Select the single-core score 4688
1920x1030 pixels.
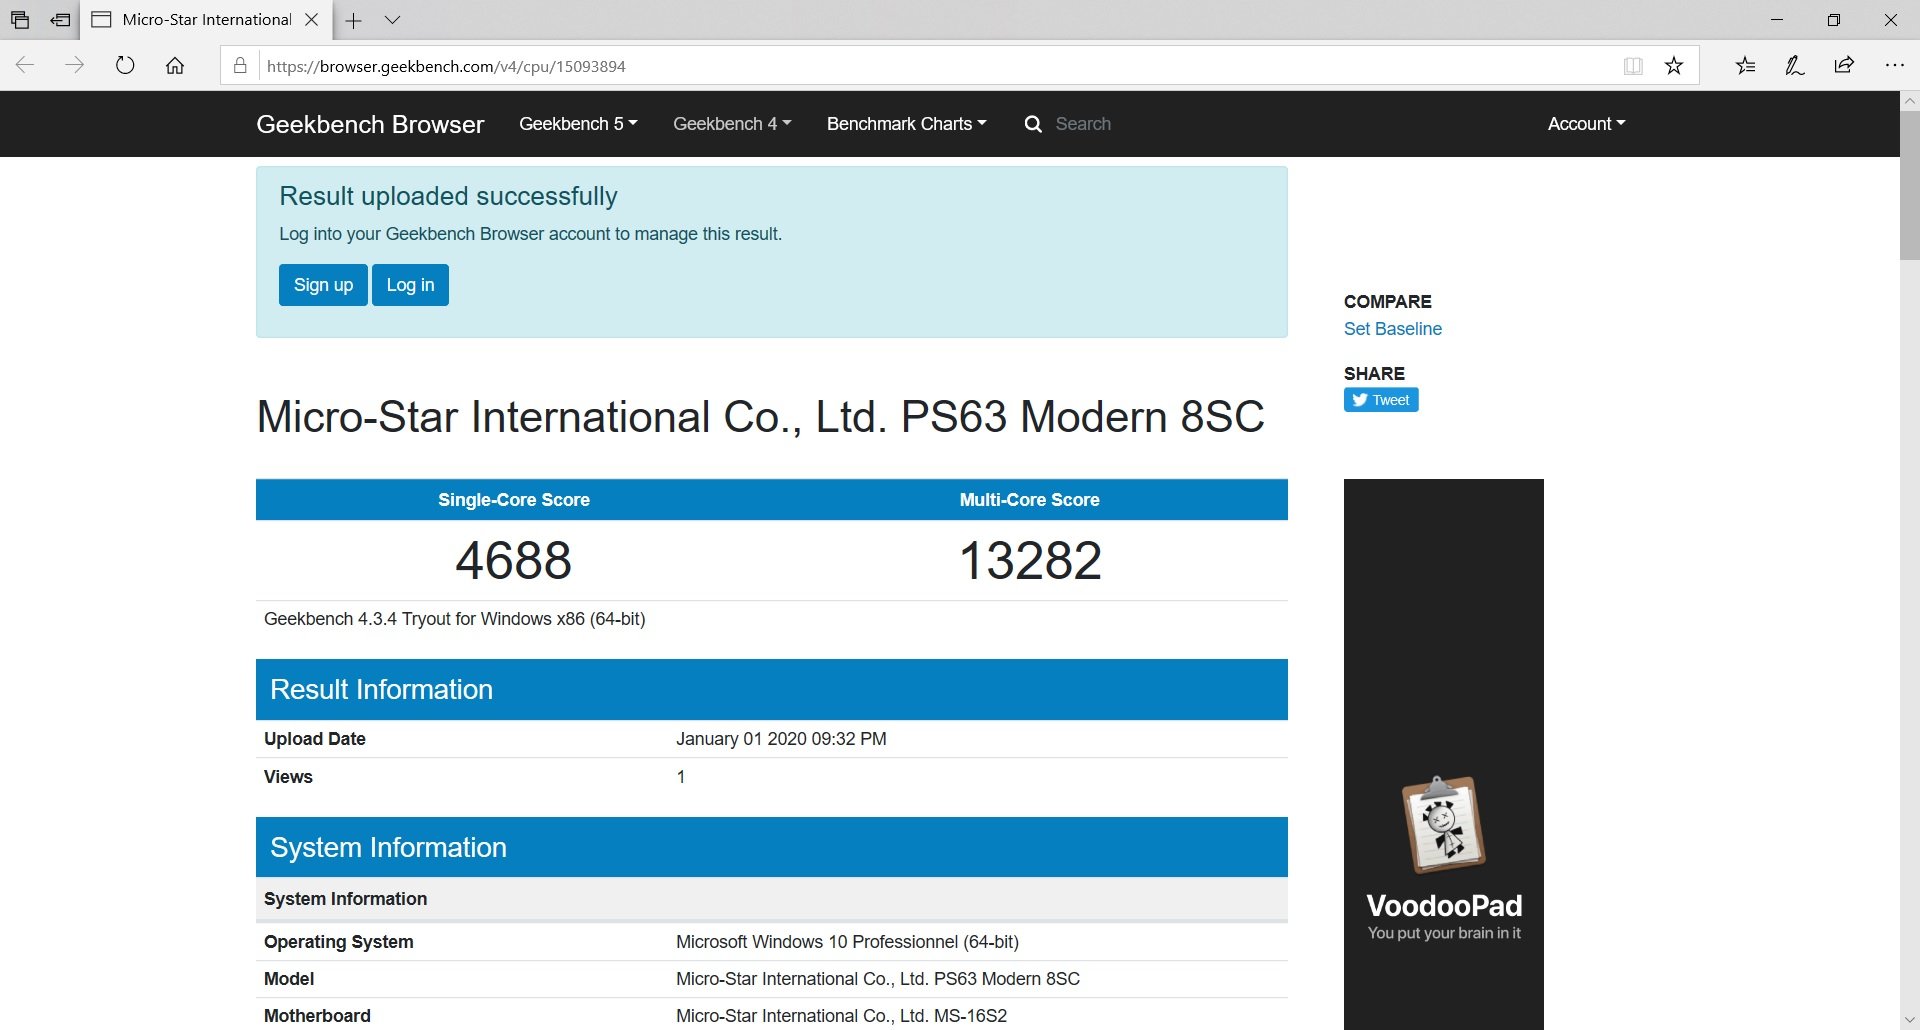point(513,560)
